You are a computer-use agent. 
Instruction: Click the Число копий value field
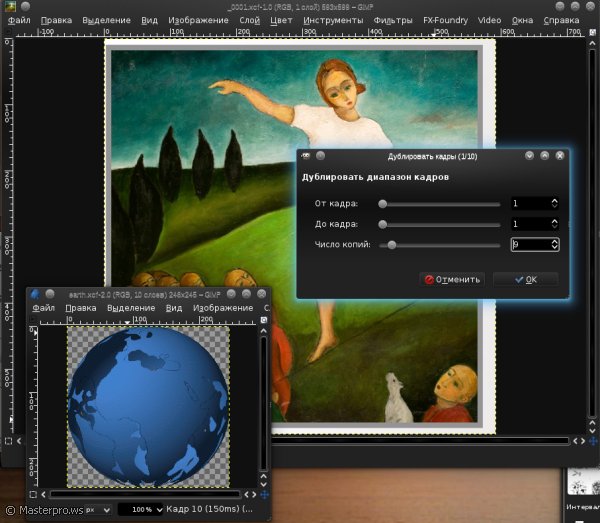click(x=530, y=244)
